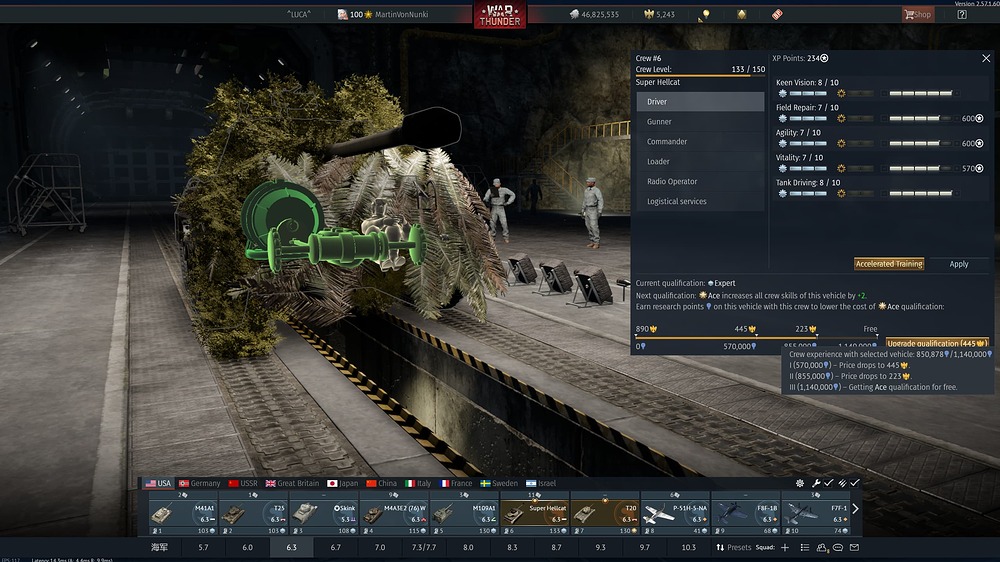The height and width of the screenshot is (562, 1000).
Task: Apply the crew skill changes
Action: tap(959, 263)
